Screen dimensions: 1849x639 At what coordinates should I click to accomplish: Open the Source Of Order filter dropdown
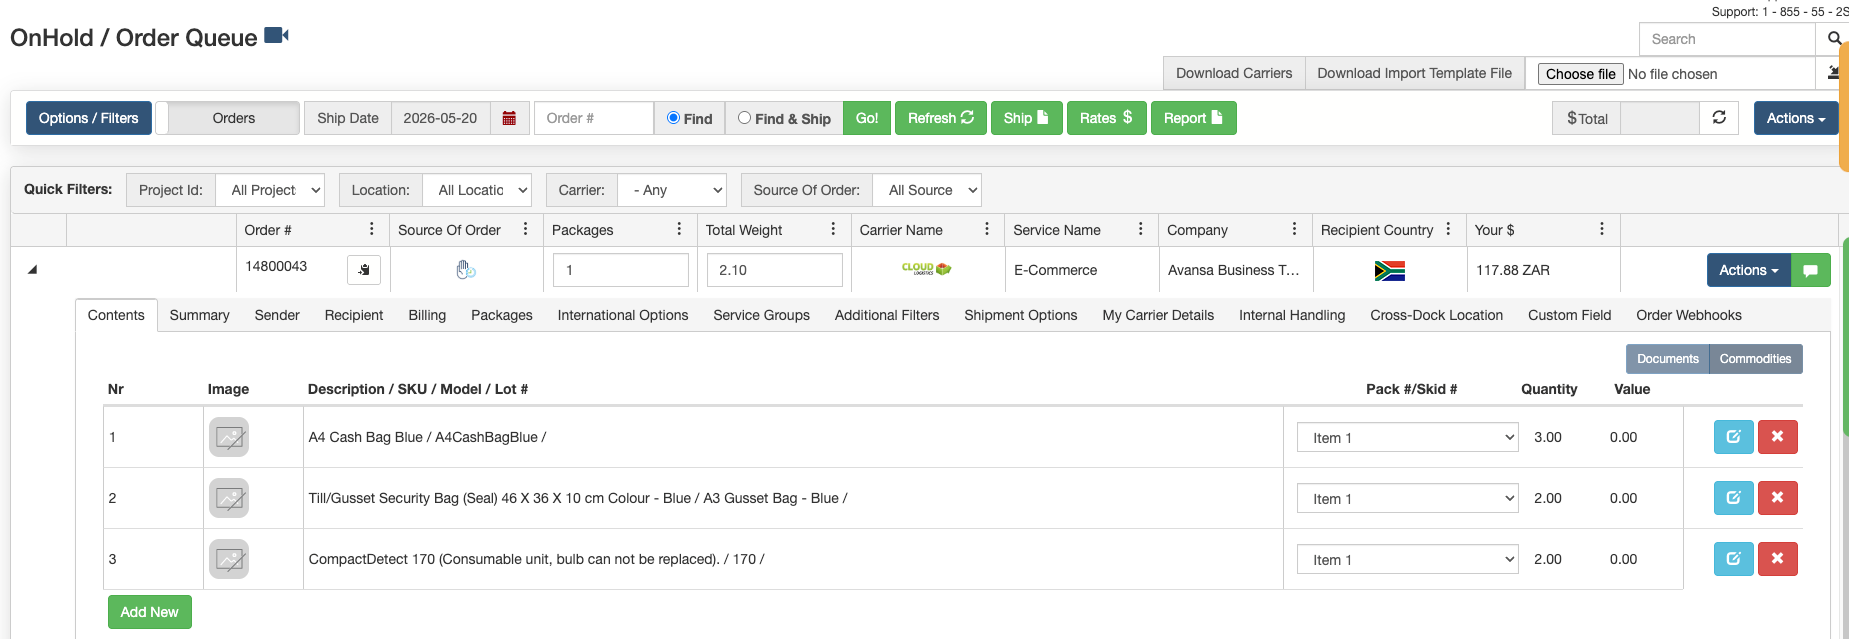click(x=927, y=190)
